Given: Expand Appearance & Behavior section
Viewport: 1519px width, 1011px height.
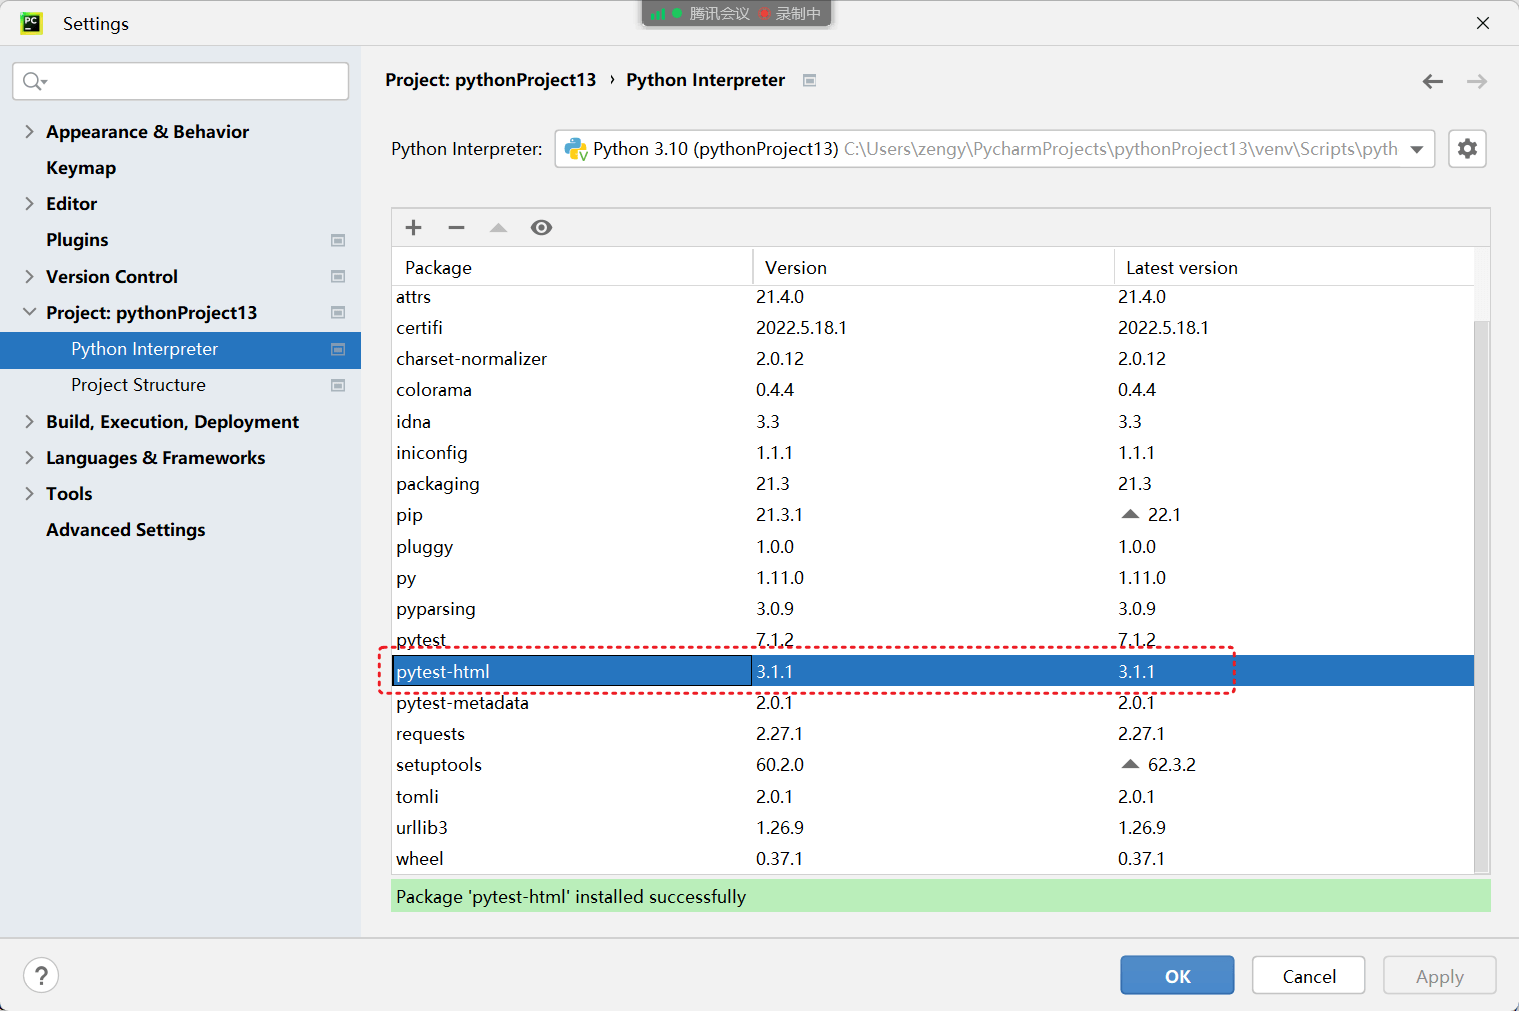Looking at the screenshot, I should [29, 131].
